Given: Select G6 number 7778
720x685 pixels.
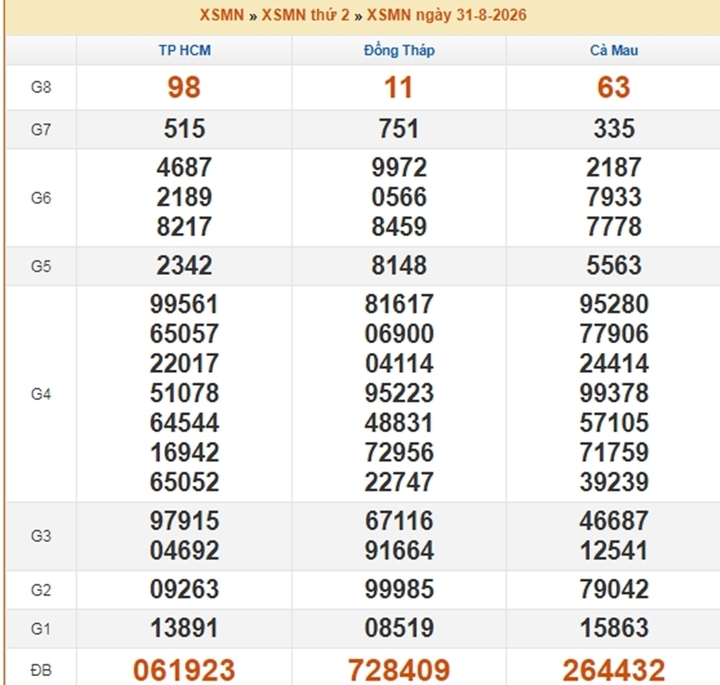Looking at the screenshot, I should click(x=614, y=227).
